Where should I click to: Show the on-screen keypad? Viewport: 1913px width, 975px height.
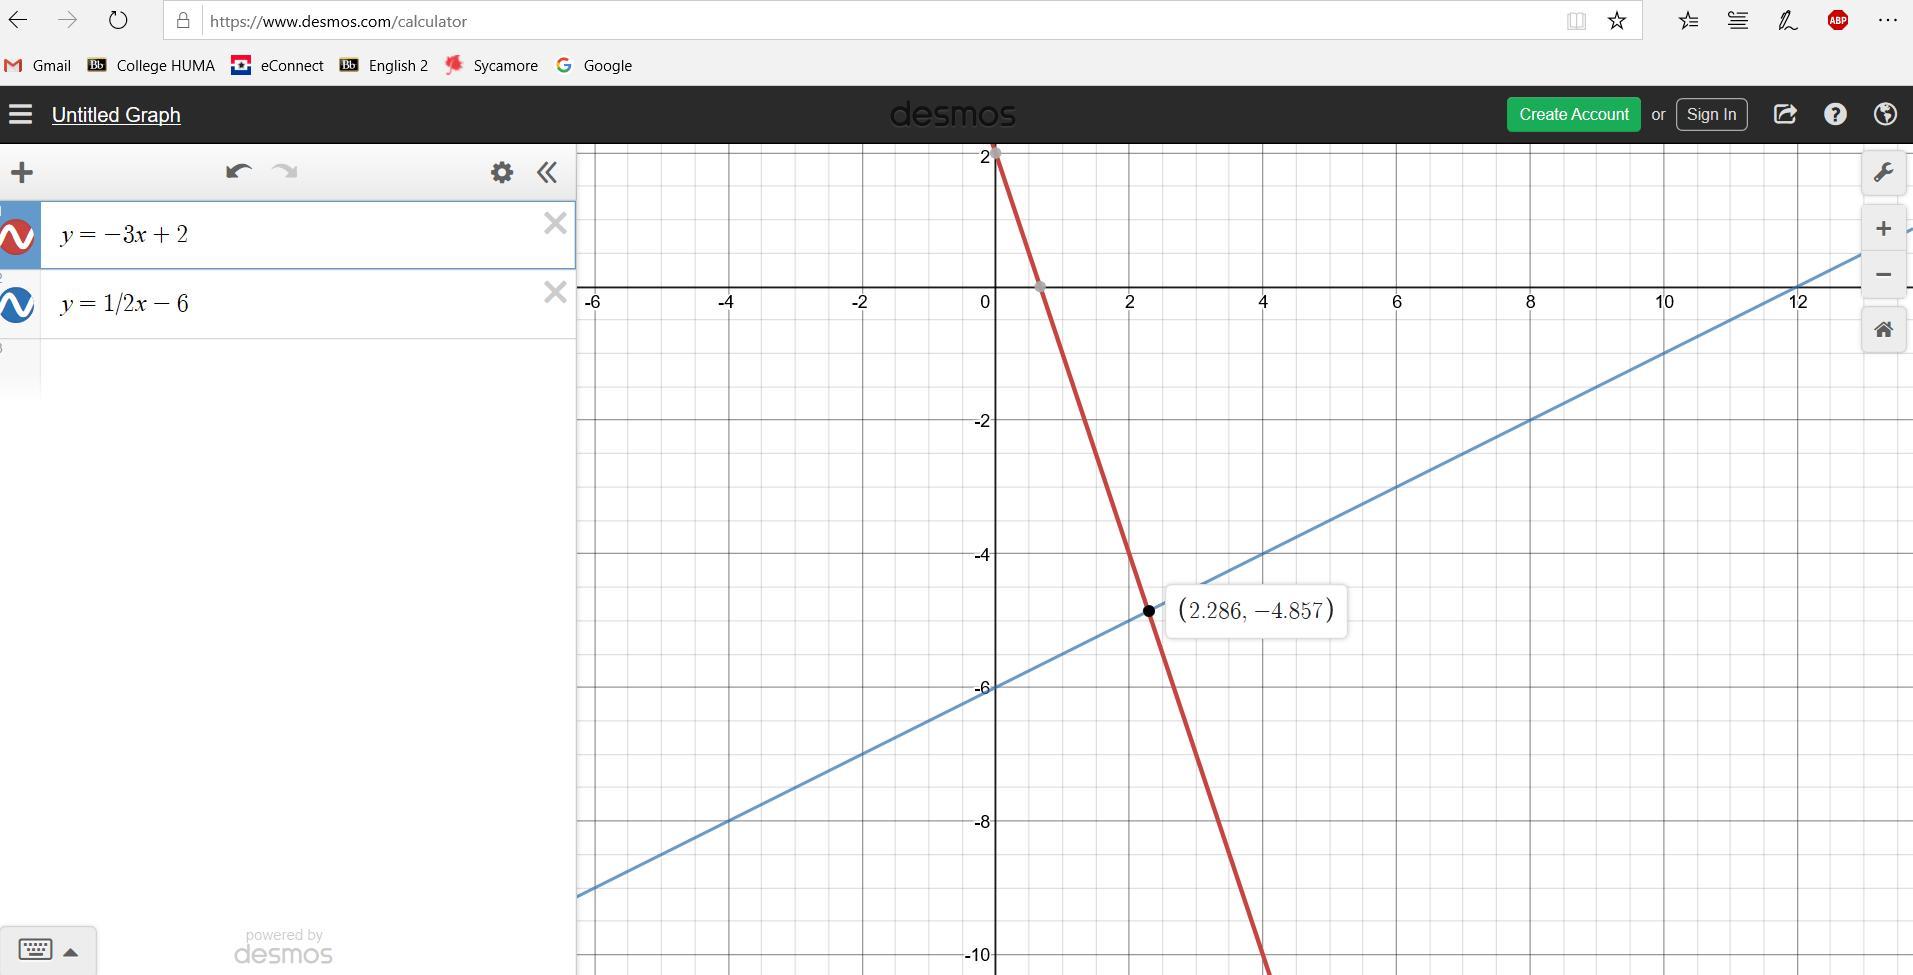pos(35,949)
